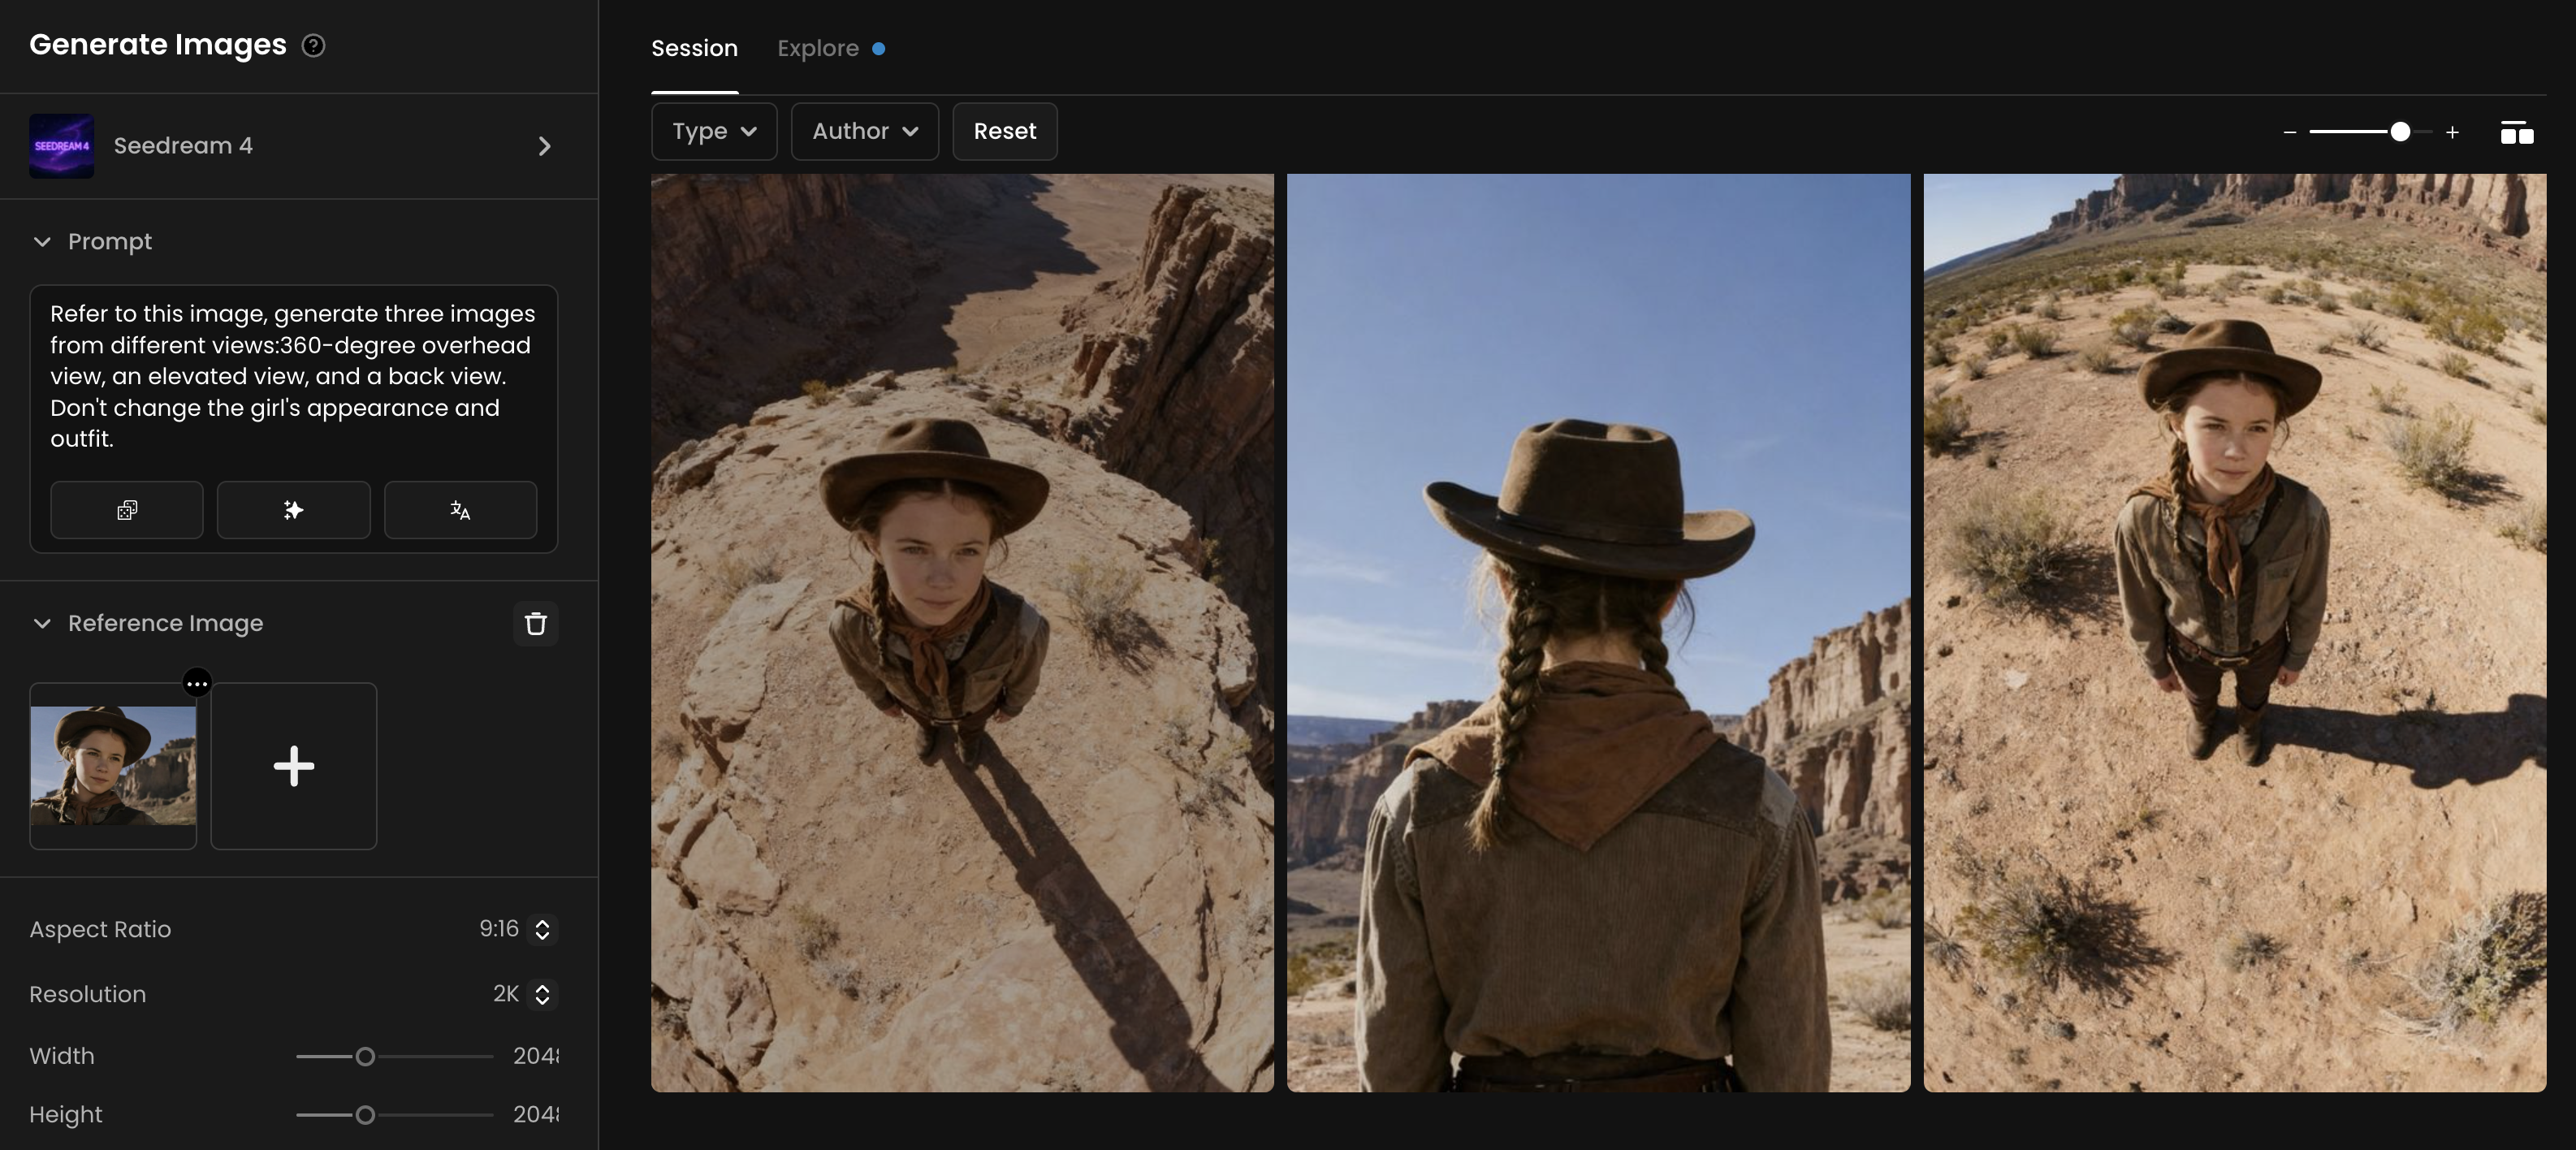Click the enhance prompt sparkle icon
This screenshot has width=2576, height=1150.
[293, 510]
